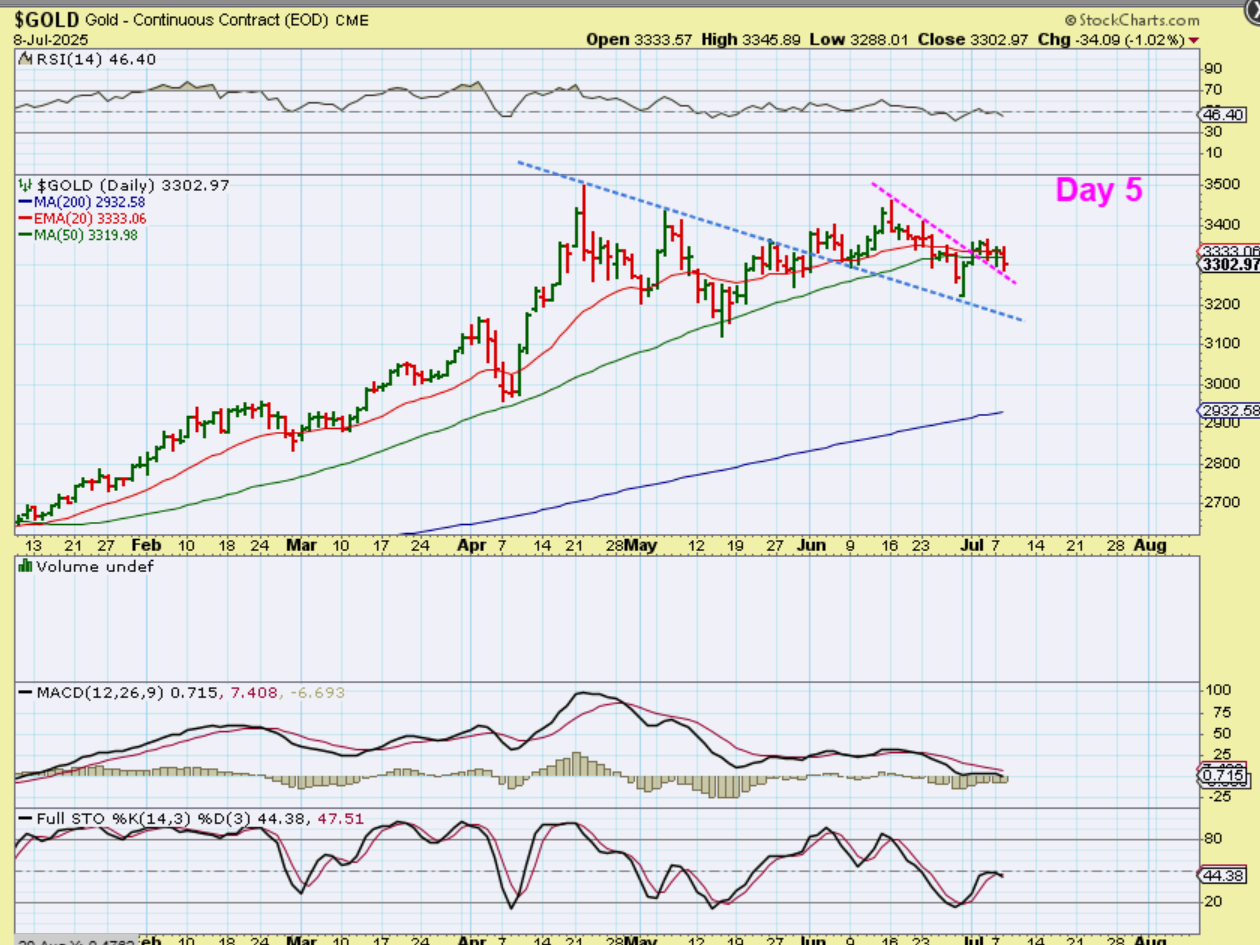Click the Feb label on the price date axis
1260x945 pixels.
tap(145, 545)
